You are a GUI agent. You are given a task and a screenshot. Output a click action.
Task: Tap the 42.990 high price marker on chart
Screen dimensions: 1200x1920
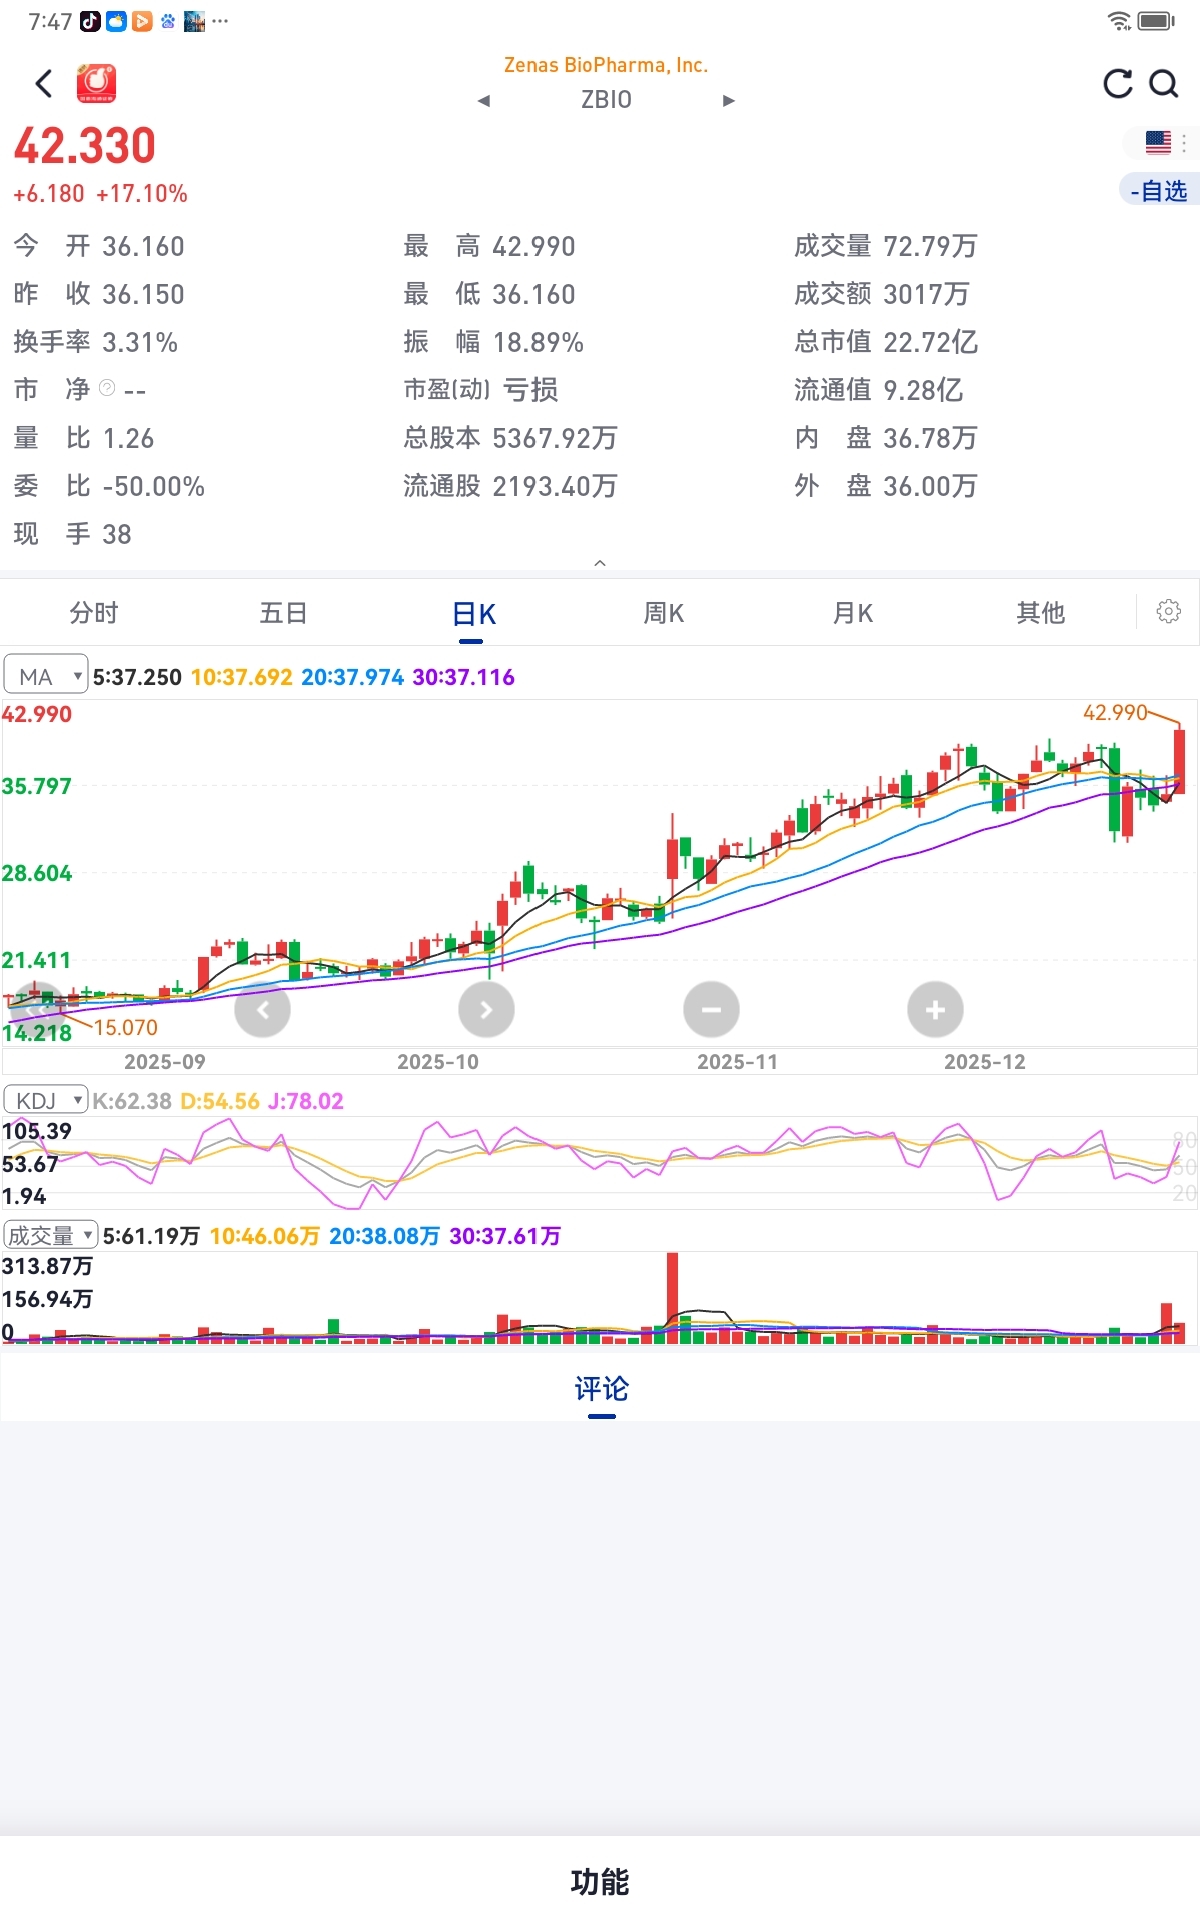point(1115,712)
